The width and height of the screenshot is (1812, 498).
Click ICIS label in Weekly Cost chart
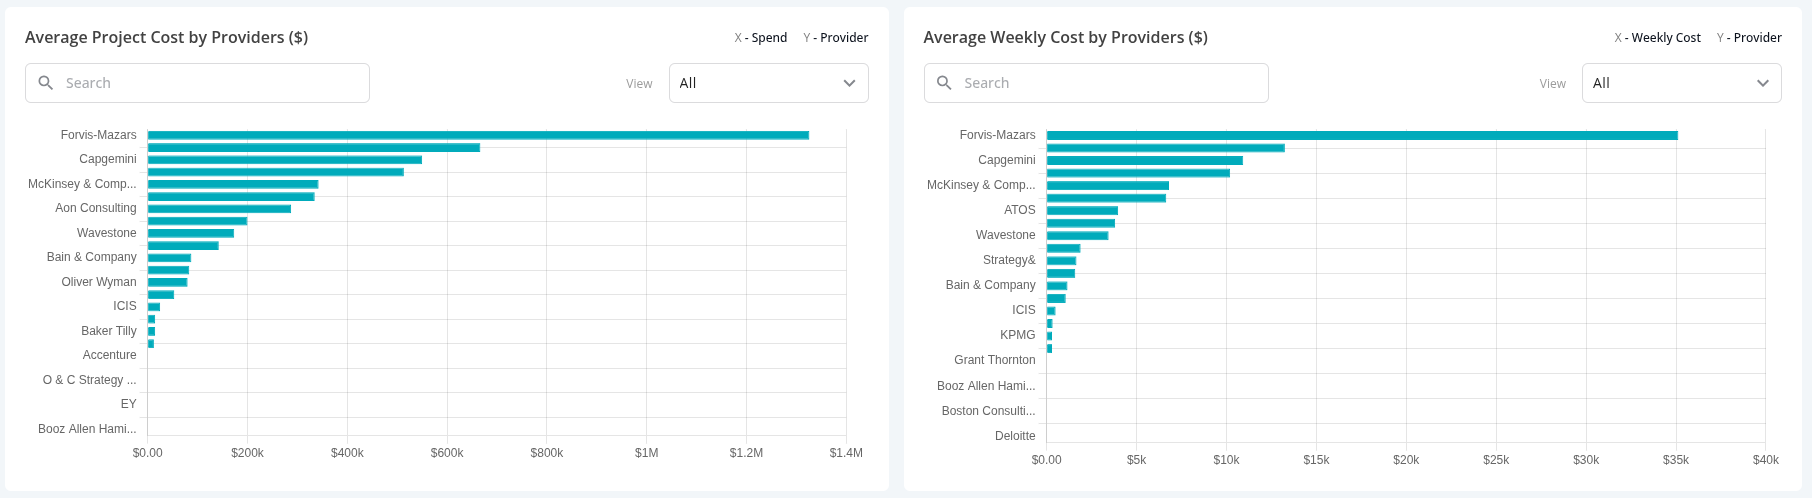click(1023, 310)
